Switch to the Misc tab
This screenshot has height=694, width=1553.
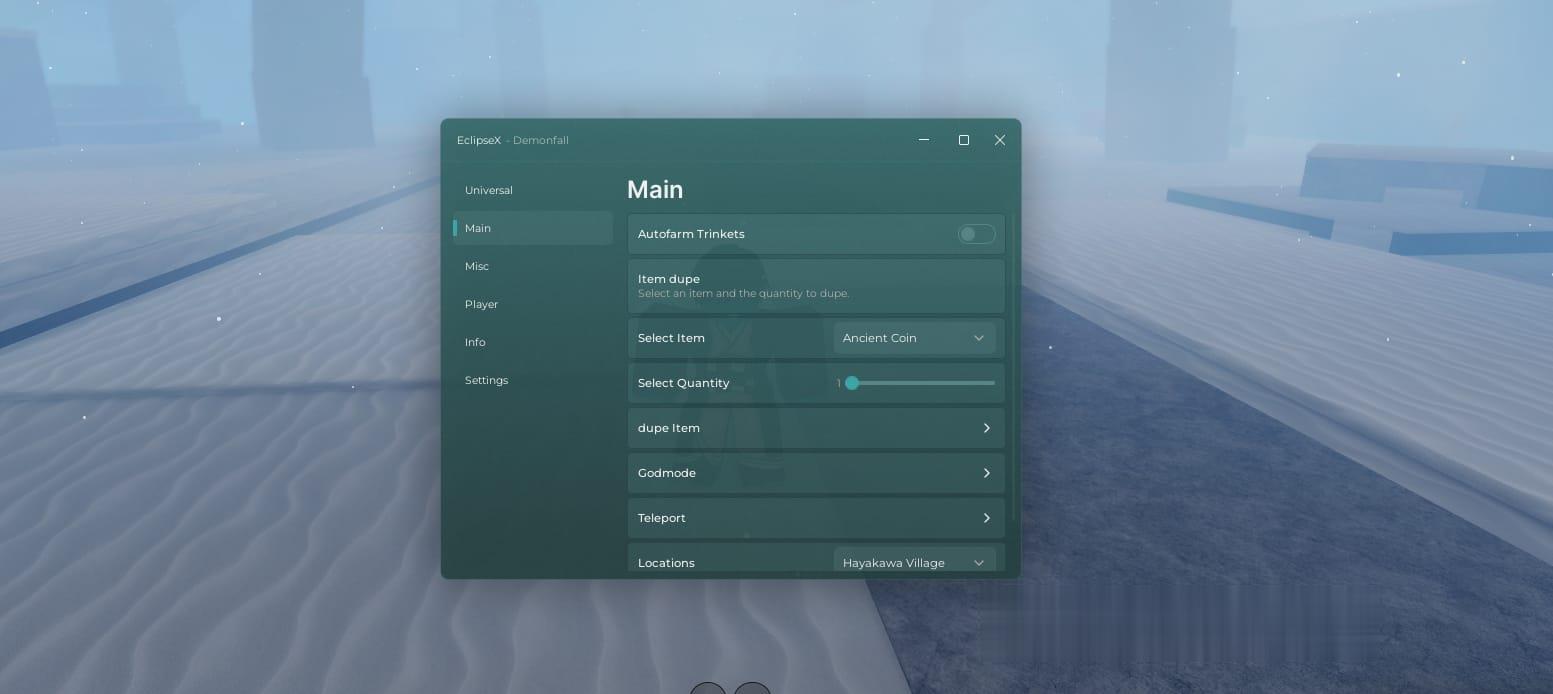tap(477, 266)
